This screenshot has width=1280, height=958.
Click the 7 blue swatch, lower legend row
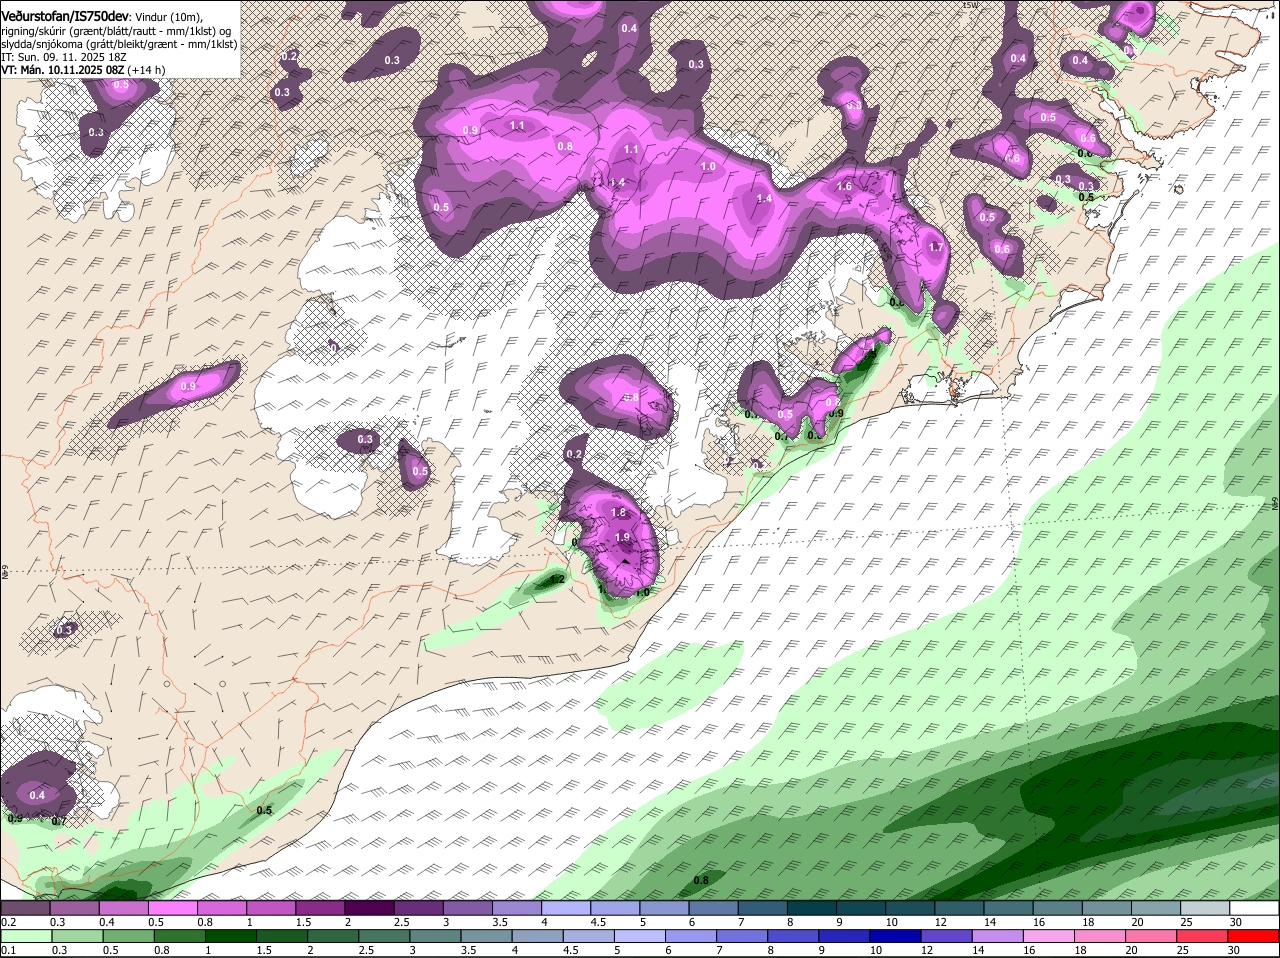(x=743, y=936)
